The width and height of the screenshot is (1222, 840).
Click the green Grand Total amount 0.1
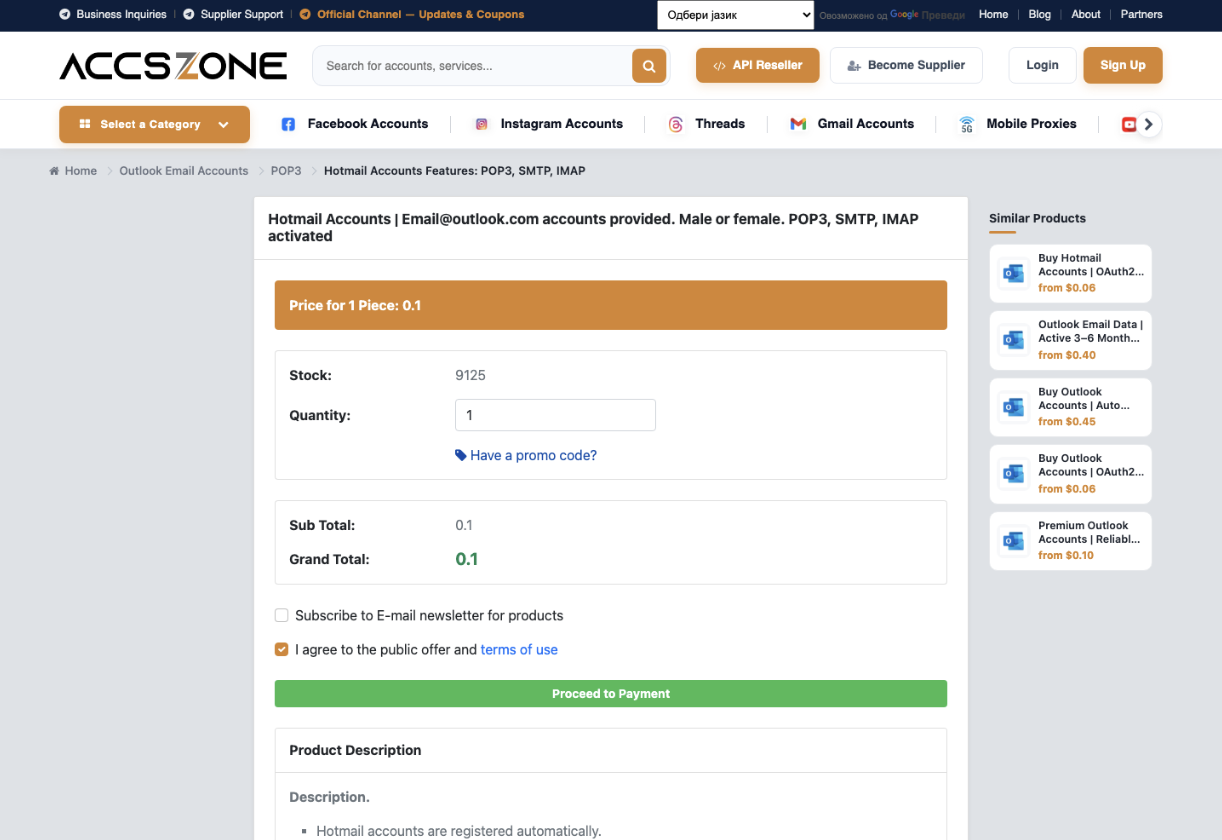point(466,559)
